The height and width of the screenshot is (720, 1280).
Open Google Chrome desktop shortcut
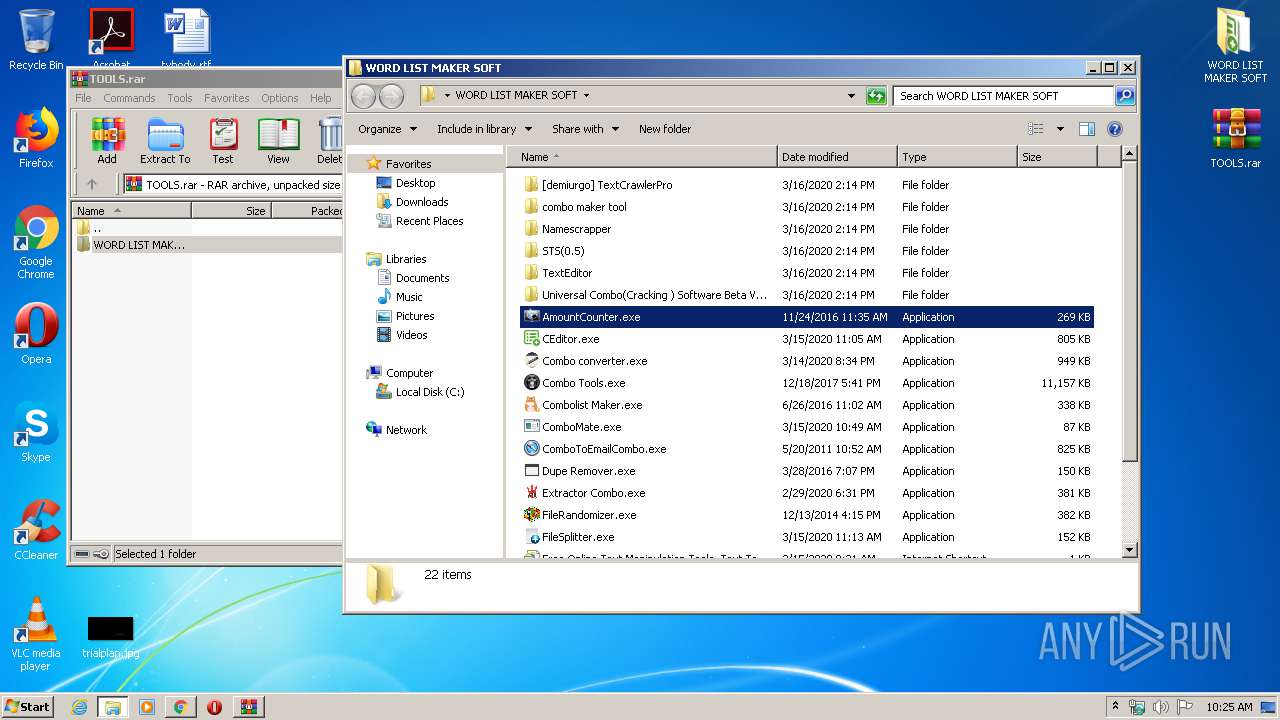36,243
